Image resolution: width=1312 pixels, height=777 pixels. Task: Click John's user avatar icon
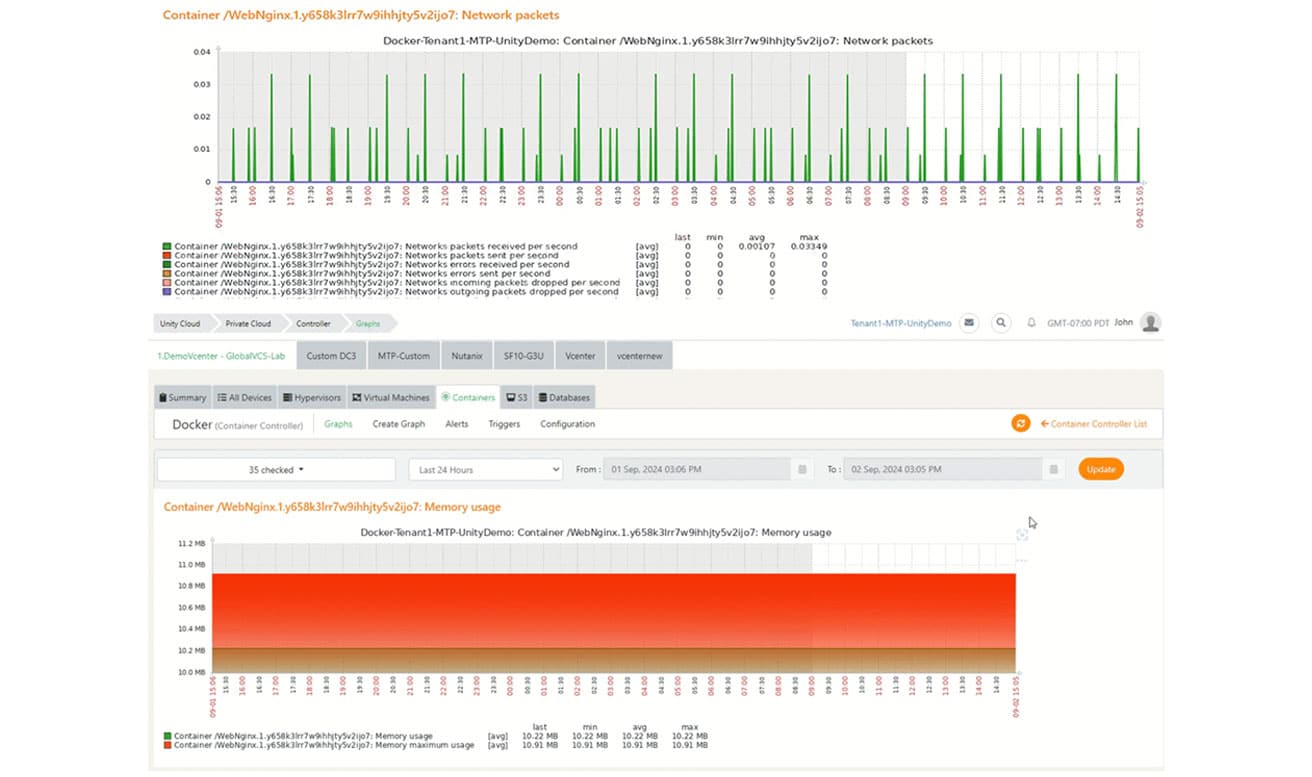click(1151, 323)
